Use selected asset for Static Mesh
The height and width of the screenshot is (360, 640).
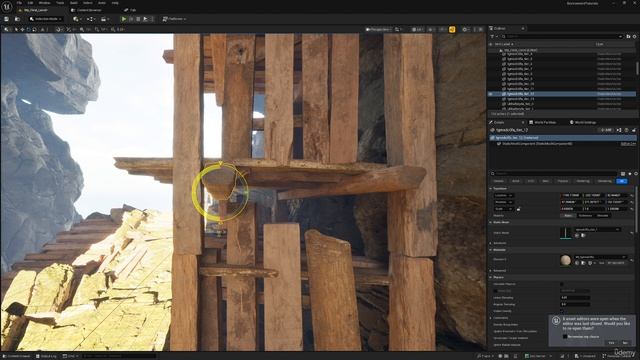point(577,236)
